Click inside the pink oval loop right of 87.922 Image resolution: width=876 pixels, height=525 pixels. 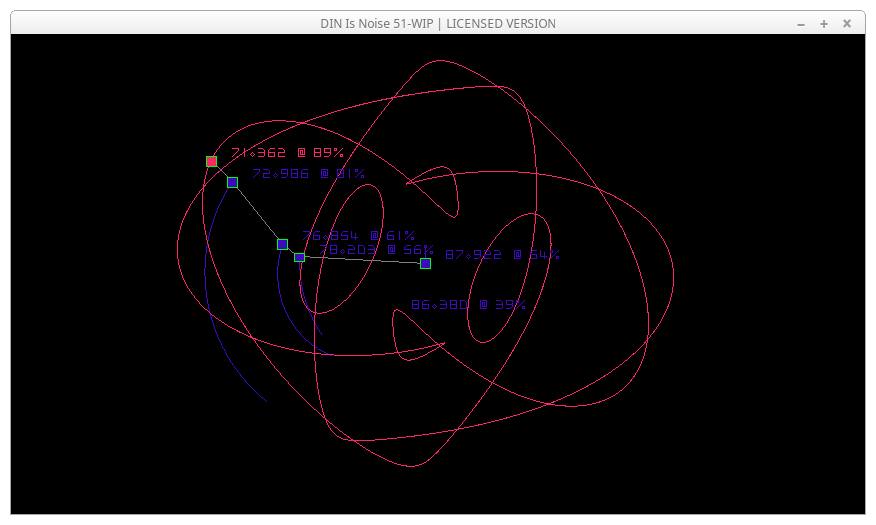[510, 277]
